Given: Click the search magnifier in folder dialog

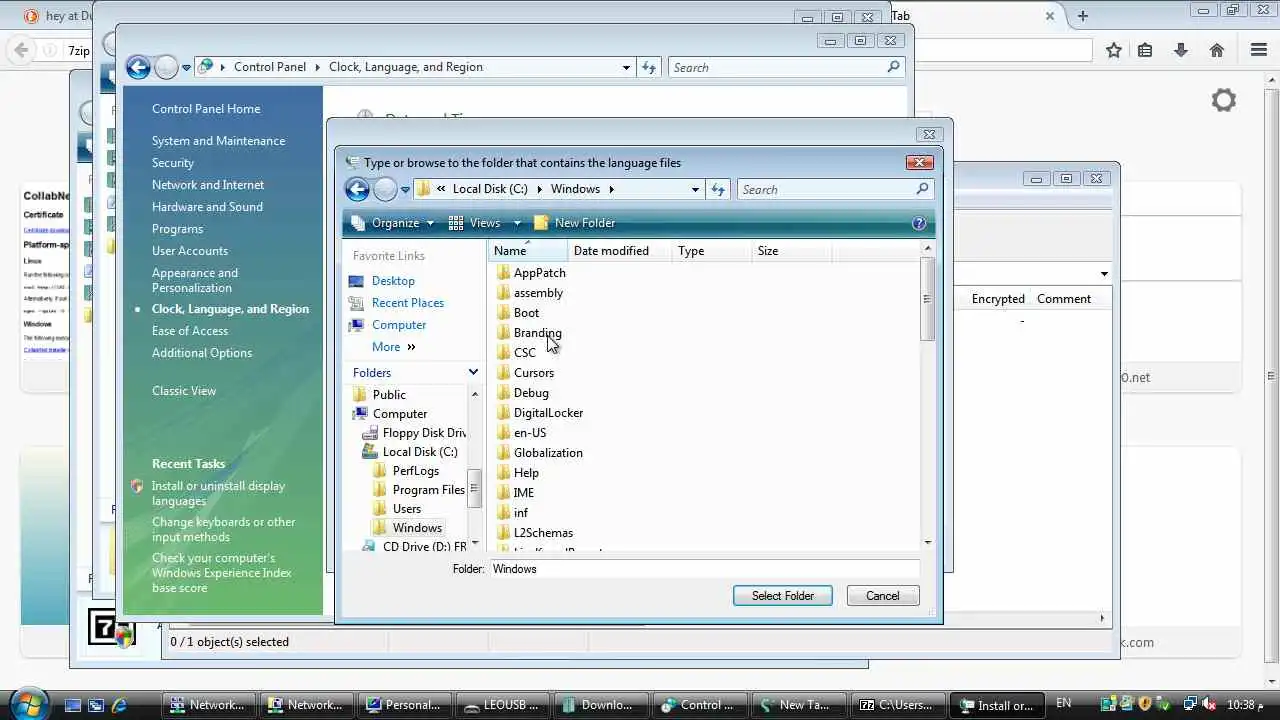Looking at the screenshot, I should tap(922, 188).
